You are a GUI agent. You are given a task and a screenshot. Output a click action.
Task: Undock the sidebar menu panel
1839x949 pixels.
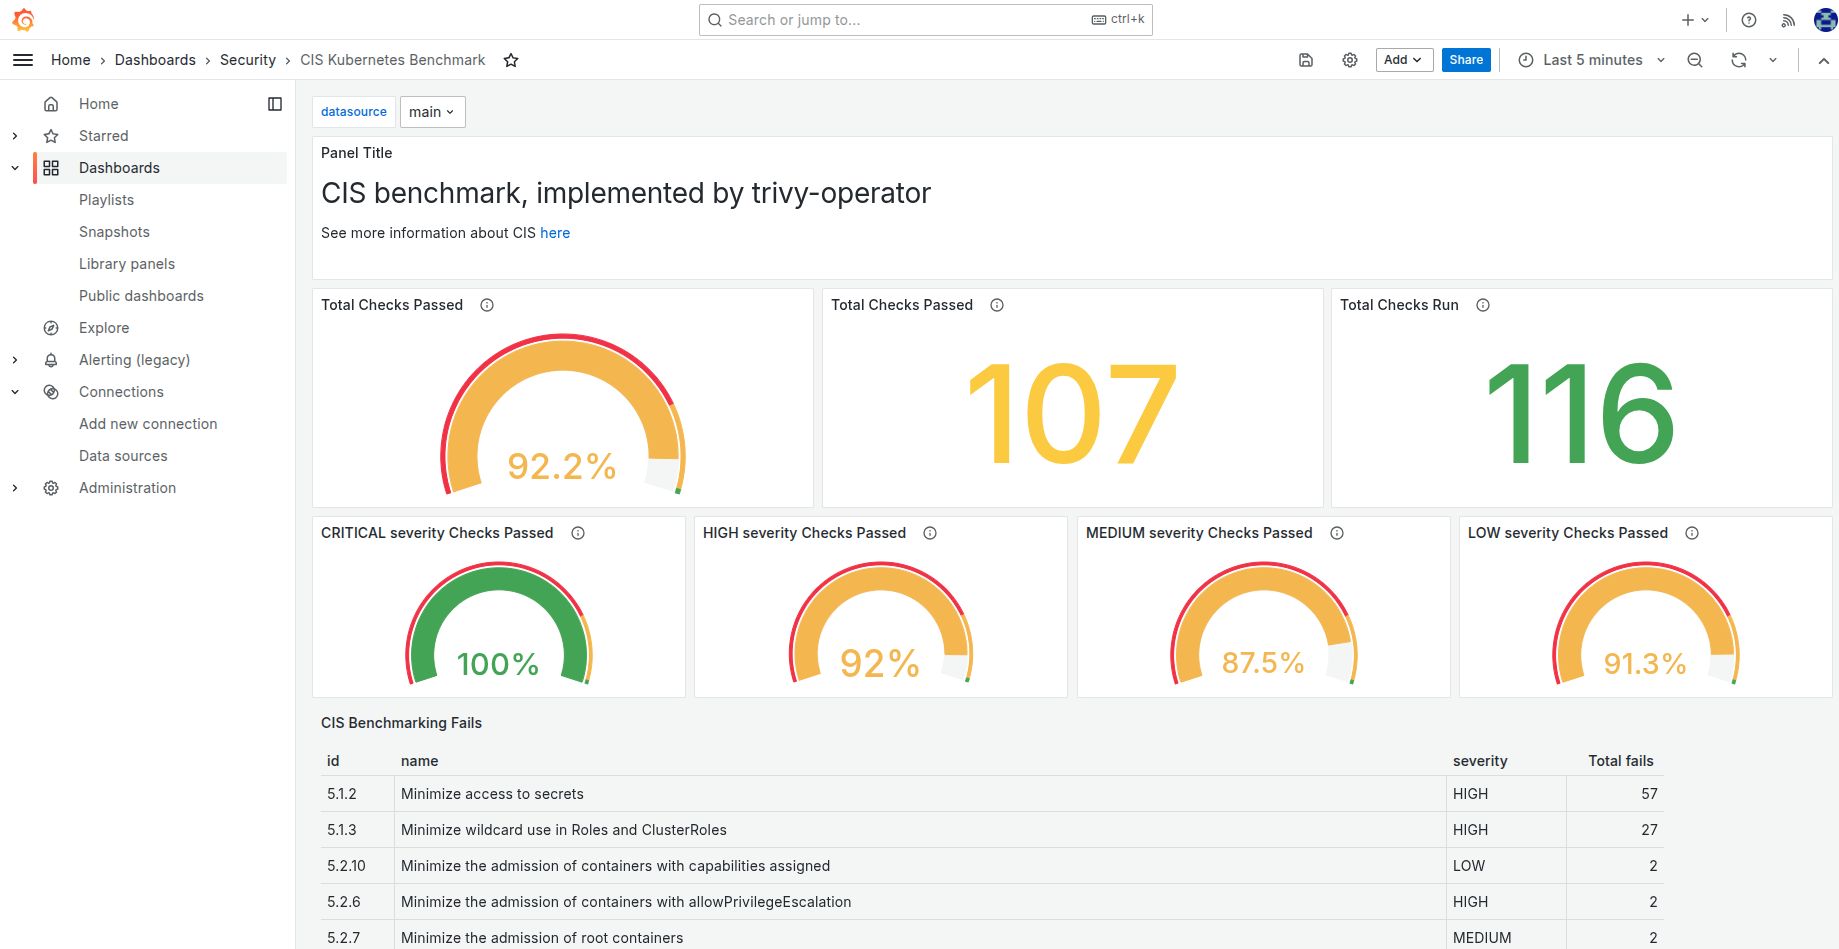coord(275,104)
